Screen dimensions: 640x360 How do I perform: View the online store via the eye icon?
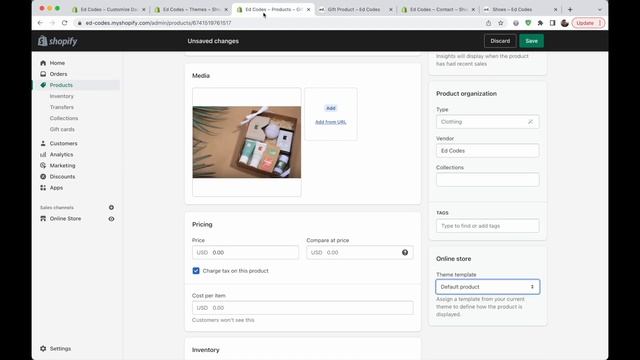pyautogui.click(x=111, y=219)
